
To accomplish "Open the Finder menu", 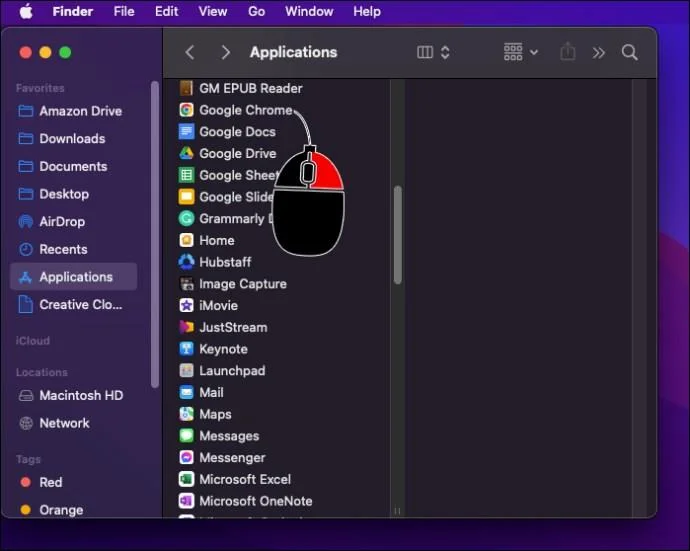I will click(73, 11).
